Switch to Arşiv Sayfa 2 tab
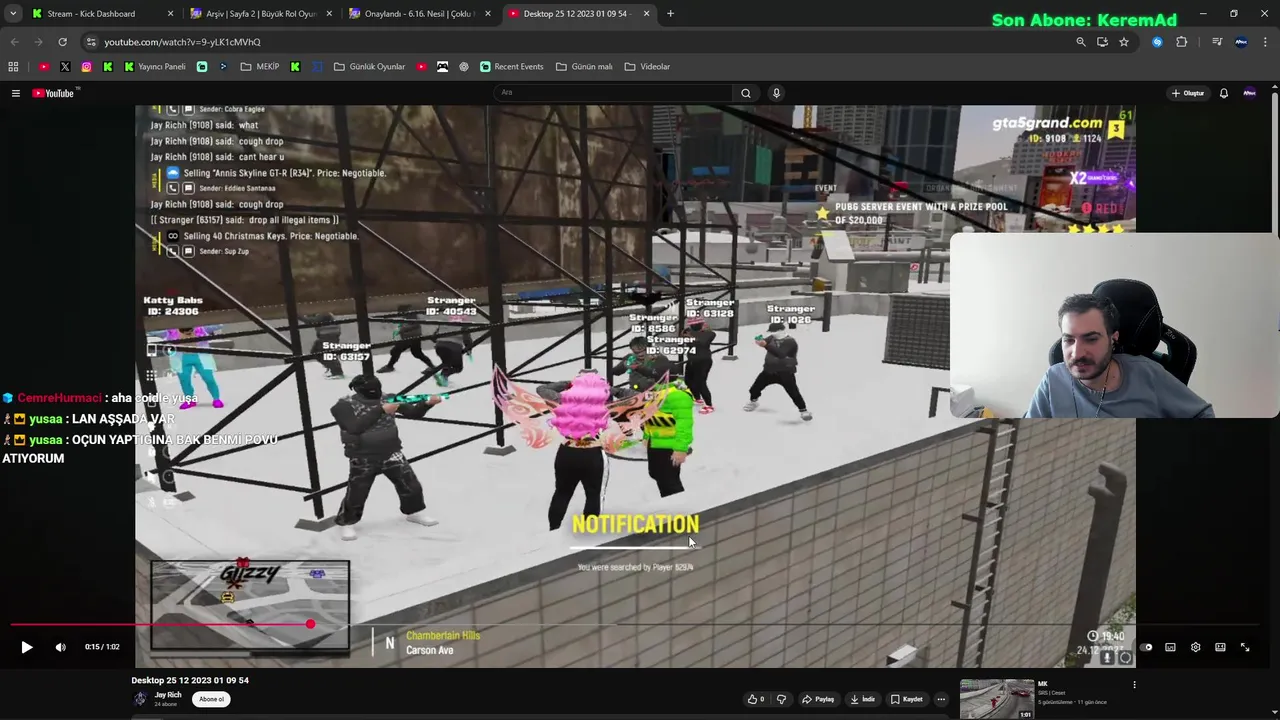Viewport: 1280px width, 720px height. [x=259, y=14]
